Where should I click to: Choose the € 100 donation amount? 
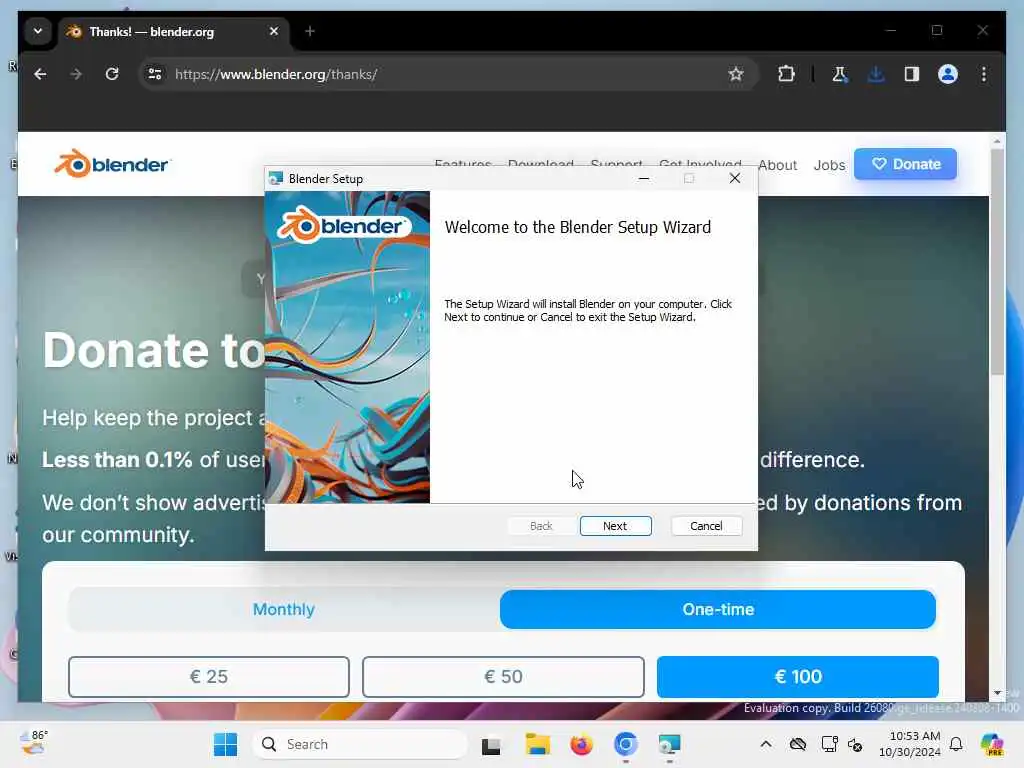797,677
